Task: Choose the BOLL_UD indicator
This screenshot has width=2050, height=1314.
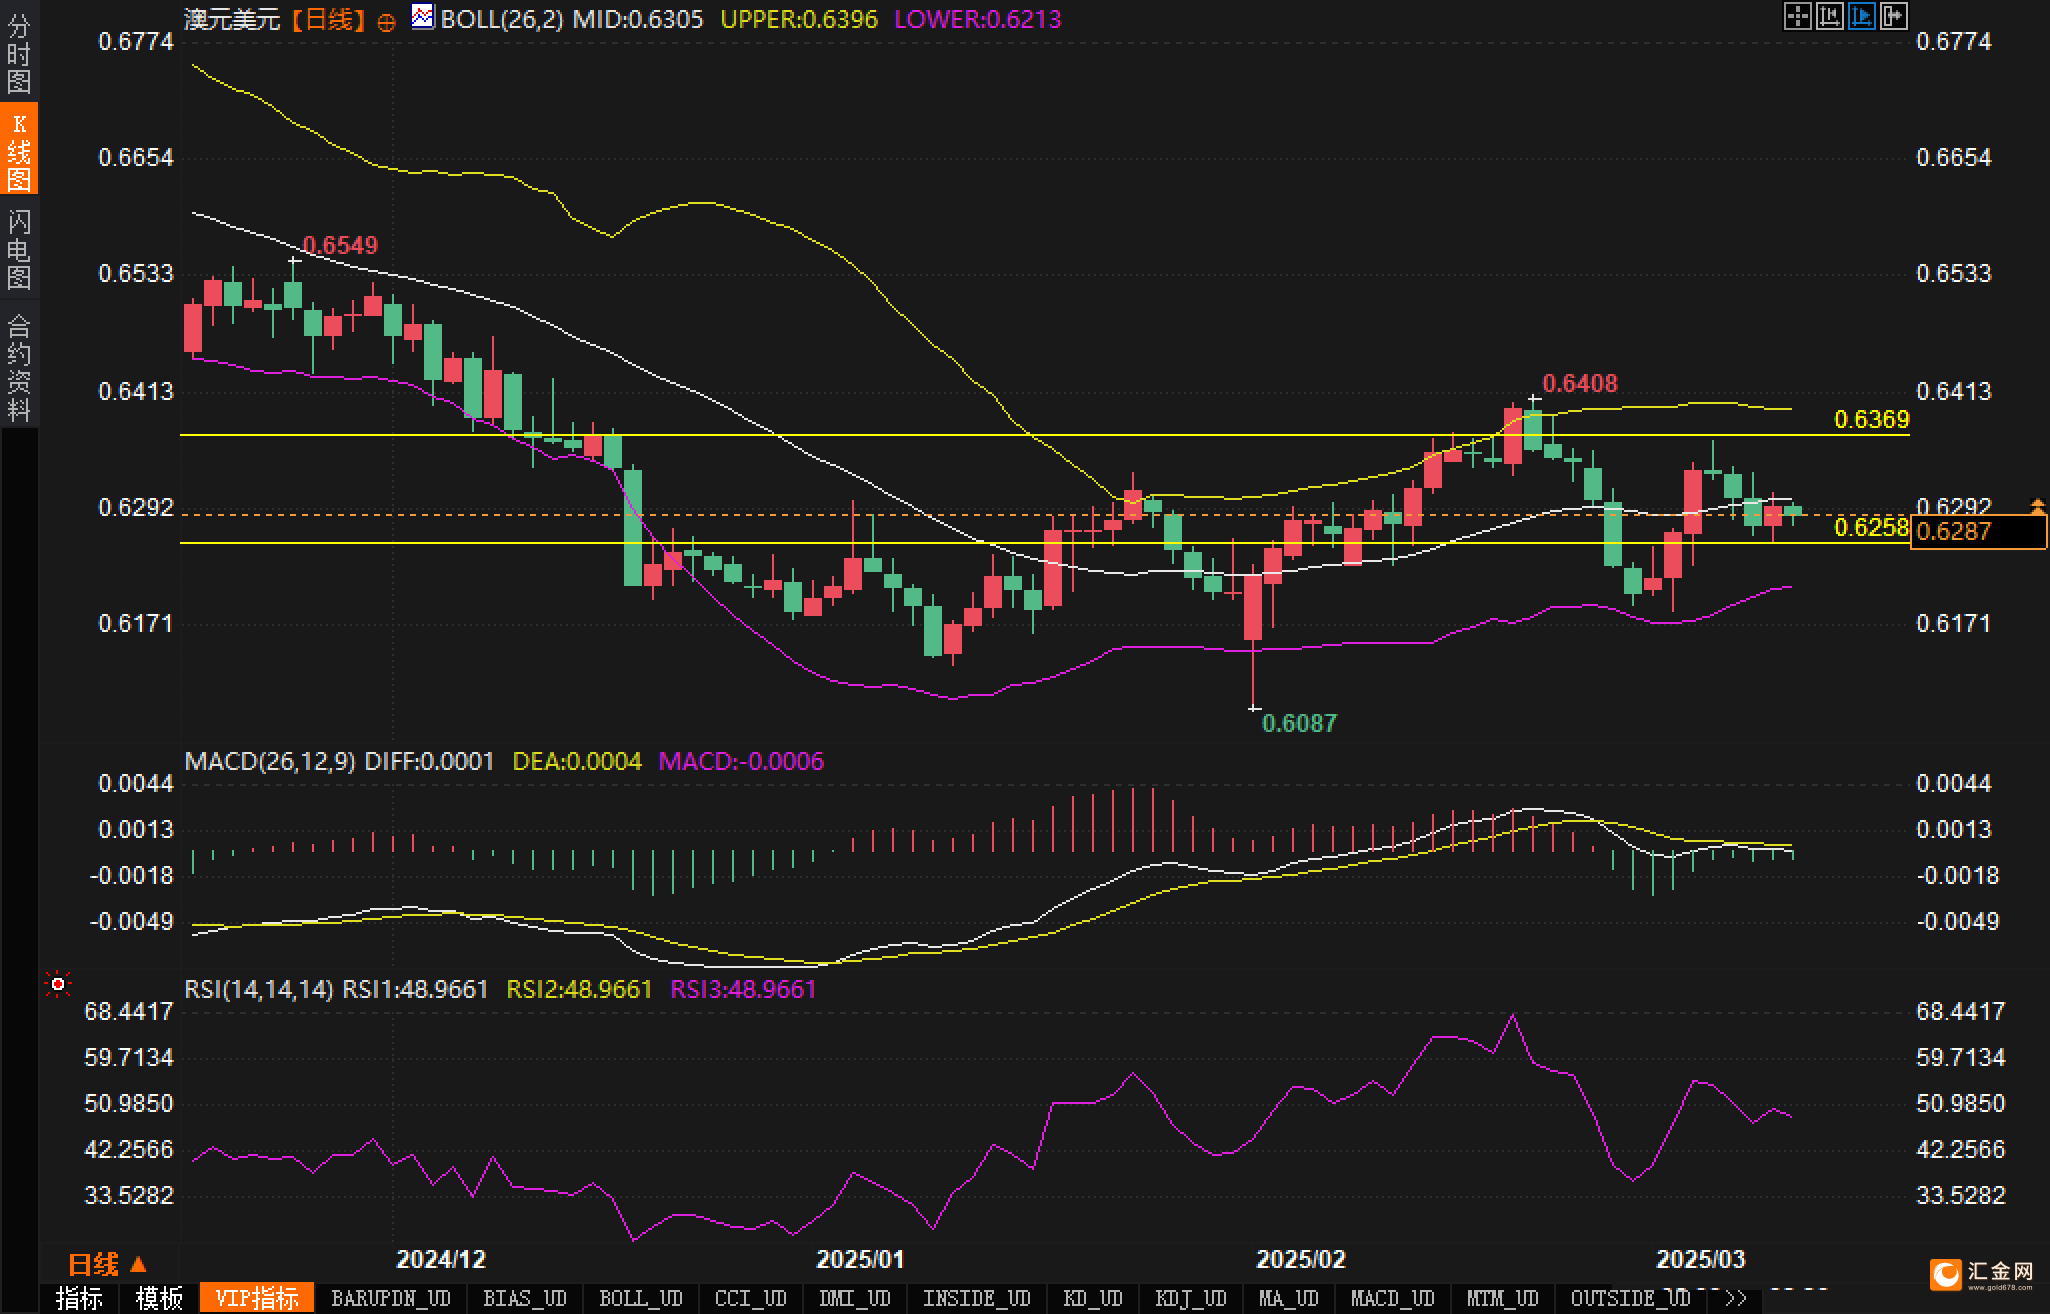Action: pos(640,1298)
